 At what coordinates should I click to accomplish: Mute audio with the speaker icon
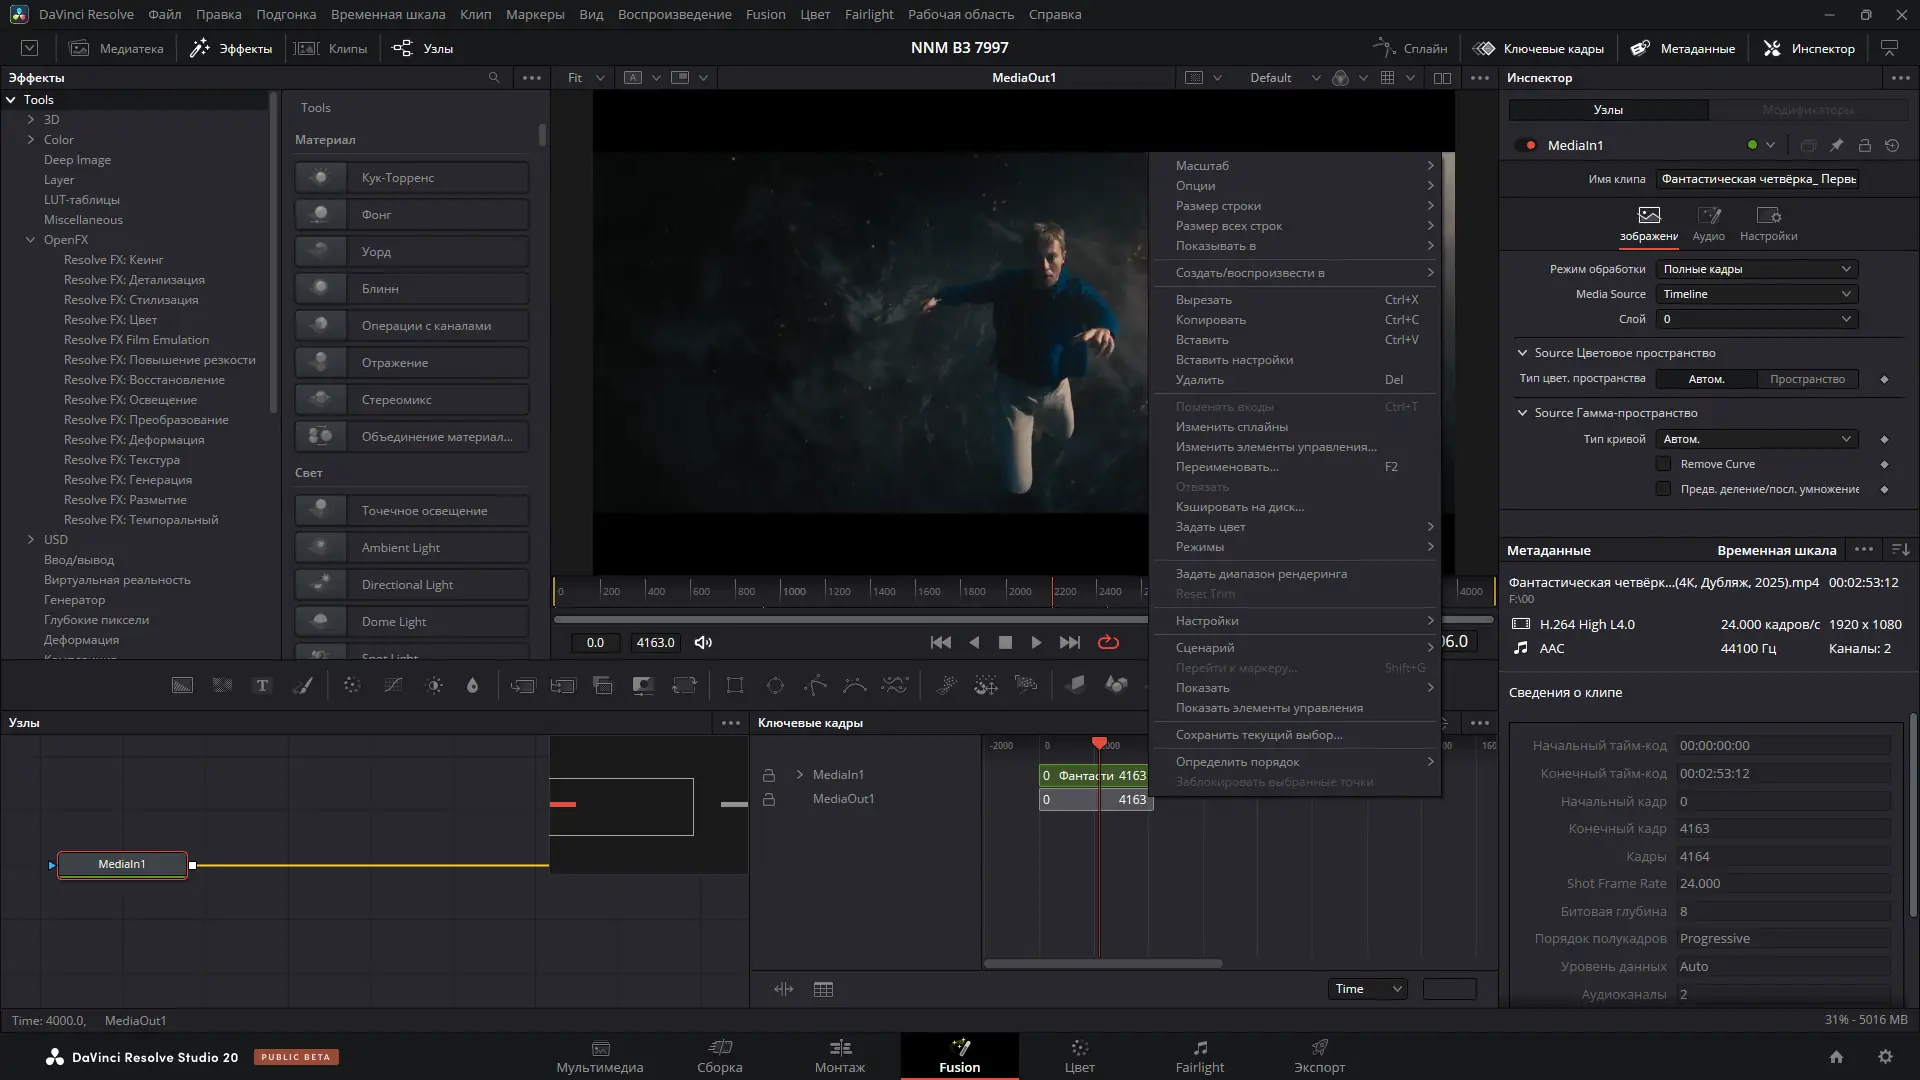(x=703, y=643)
